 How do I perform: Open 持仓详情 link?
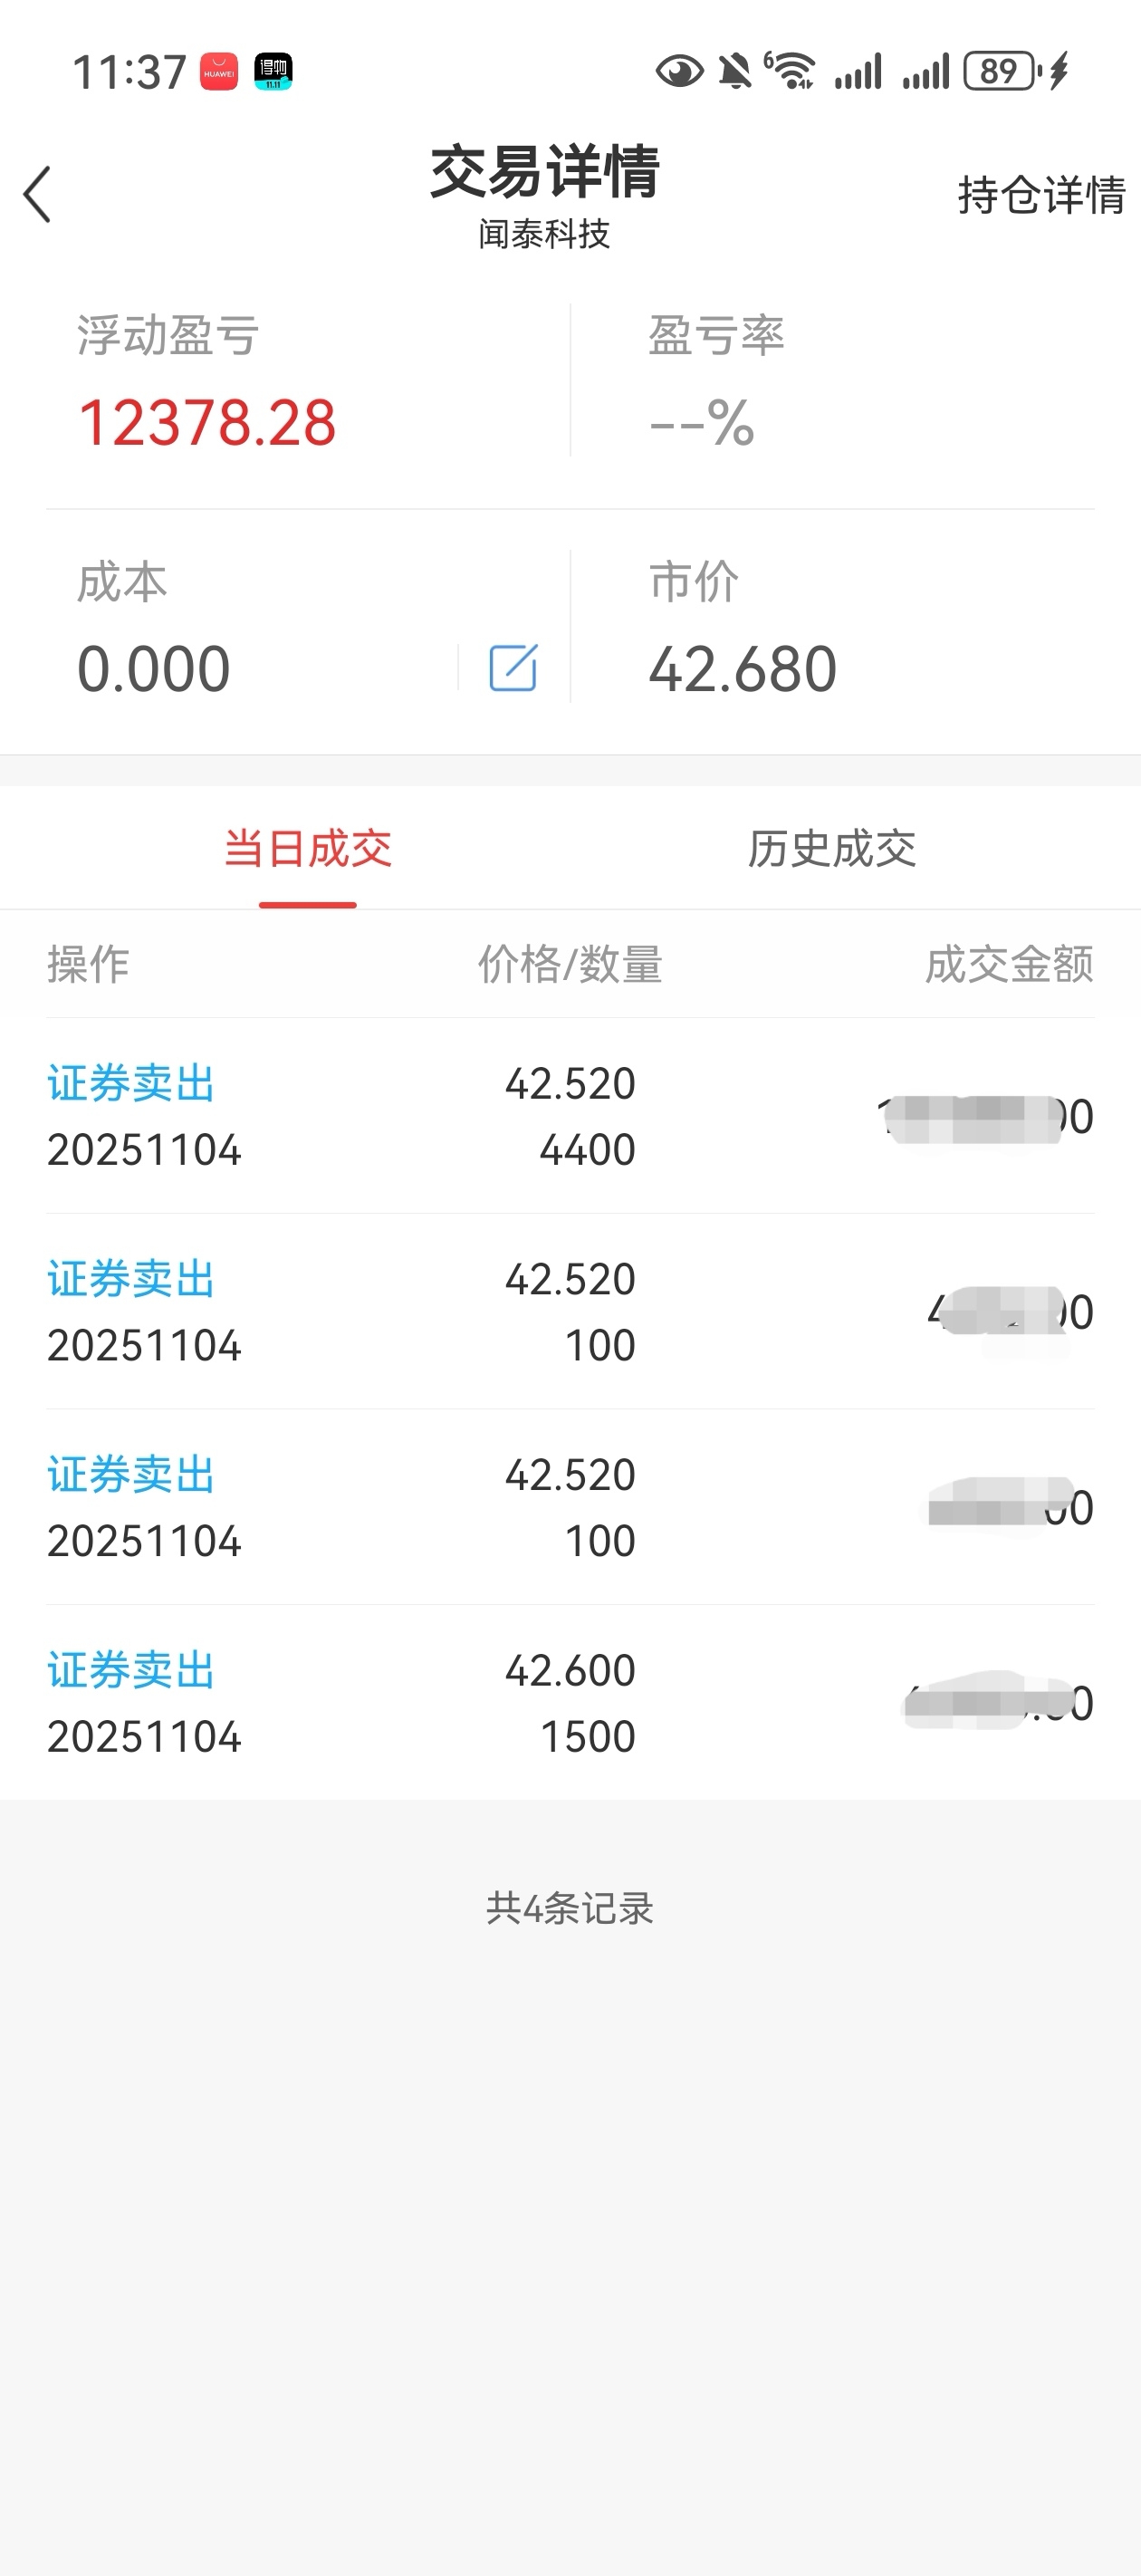[1041, 195]
